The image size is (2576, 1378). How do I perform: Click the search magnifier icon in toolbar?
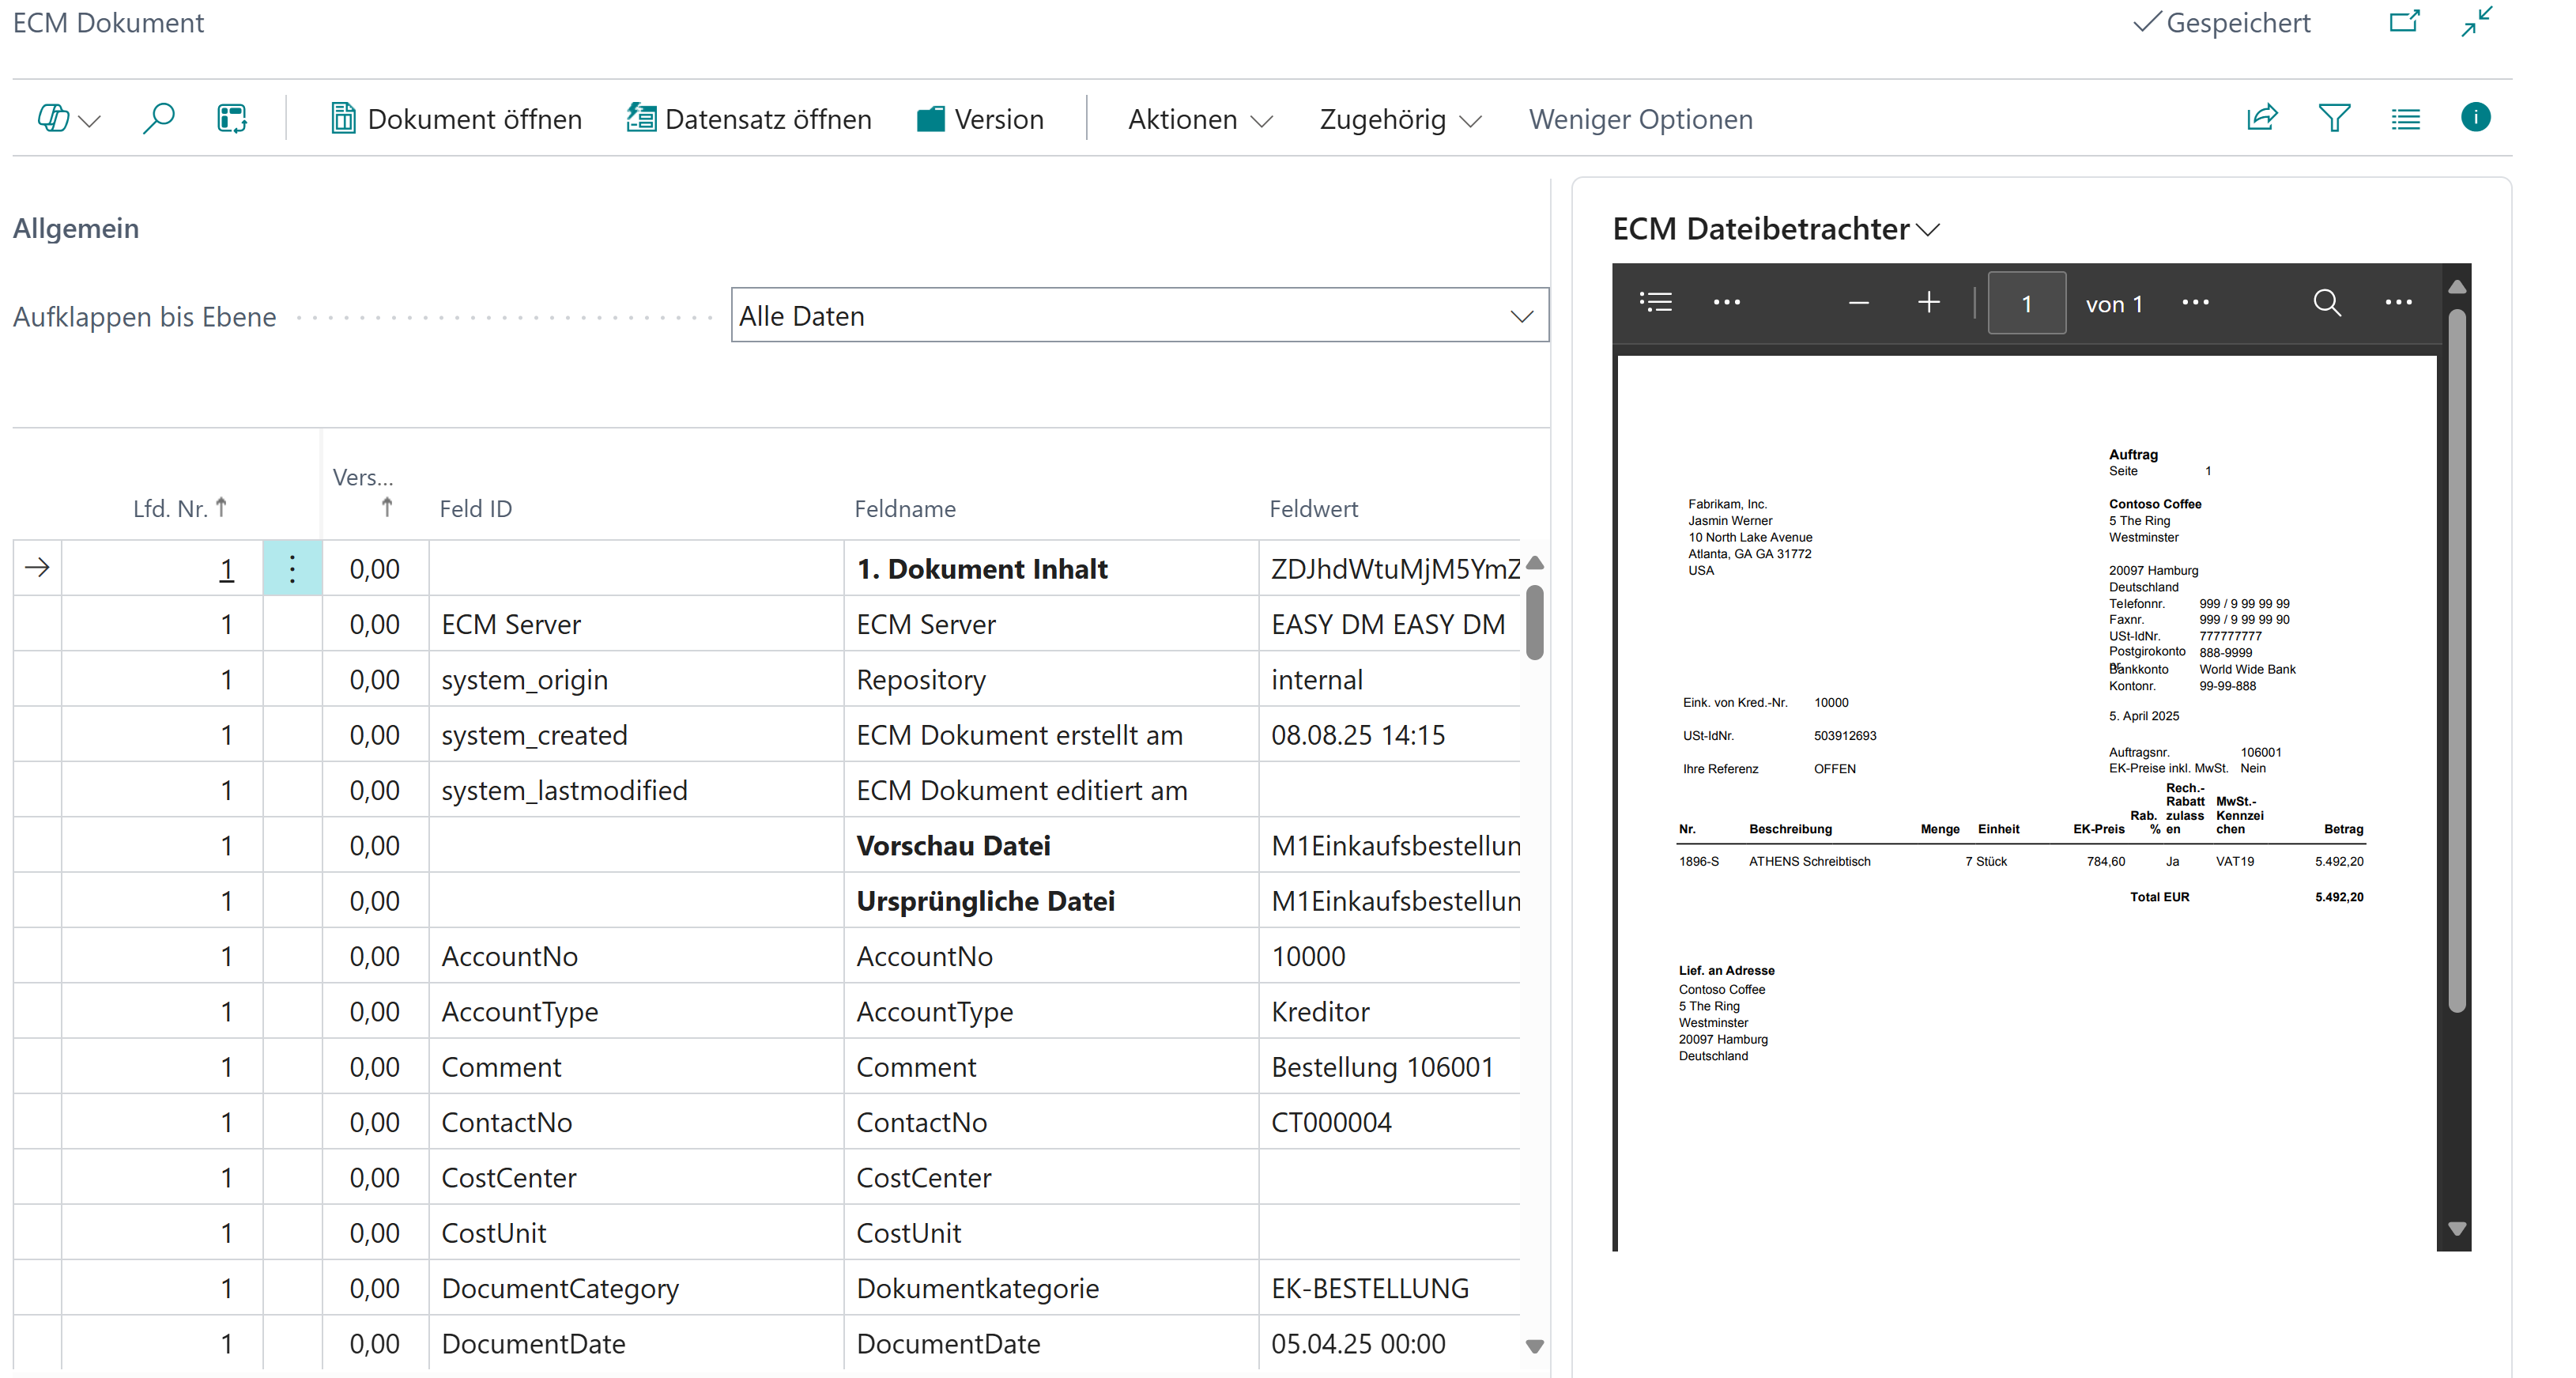coord(158,118)
